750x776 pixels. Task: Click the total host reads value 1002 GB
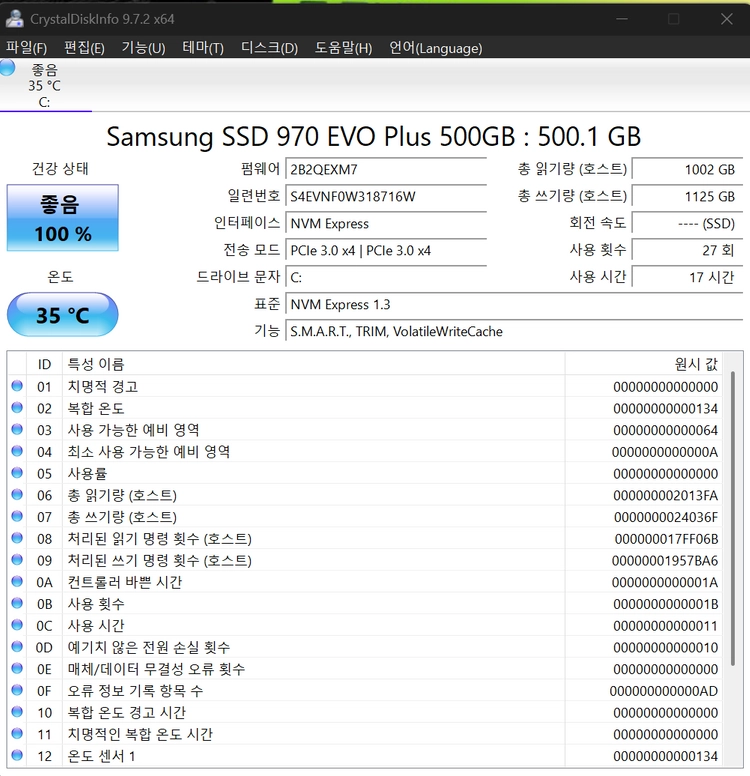click(688, 170)
